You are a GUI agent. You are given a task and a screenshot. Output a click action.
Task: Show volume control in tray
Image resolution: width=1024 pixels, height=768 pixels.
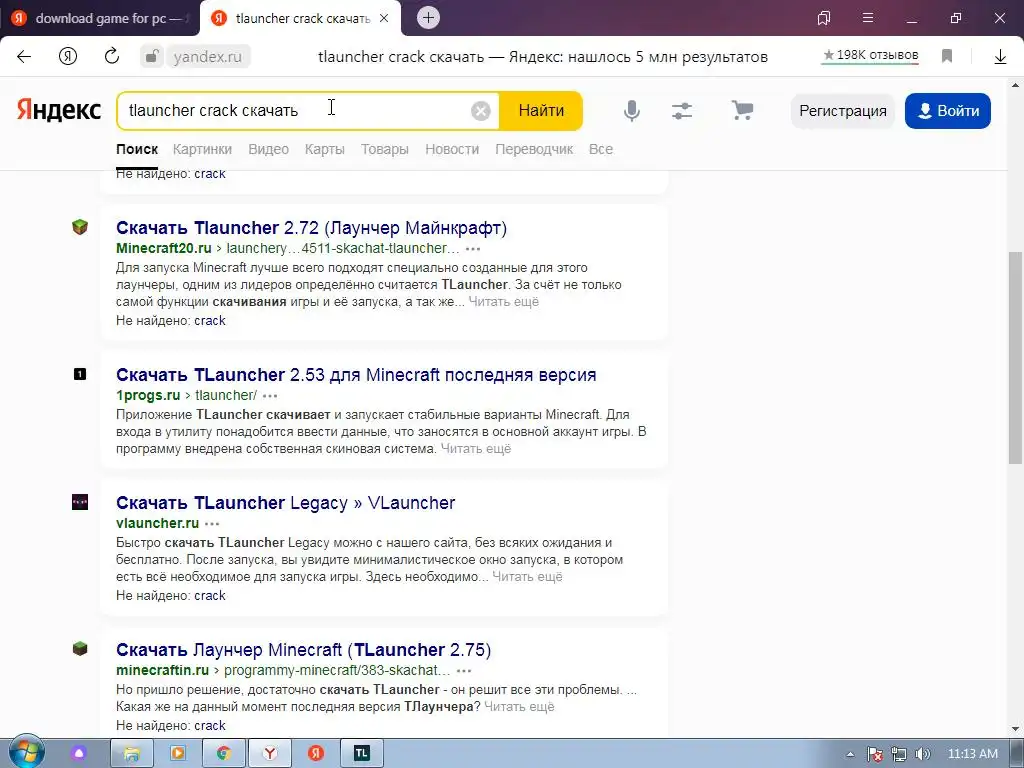pyautogui.click(x=923, y=754)
